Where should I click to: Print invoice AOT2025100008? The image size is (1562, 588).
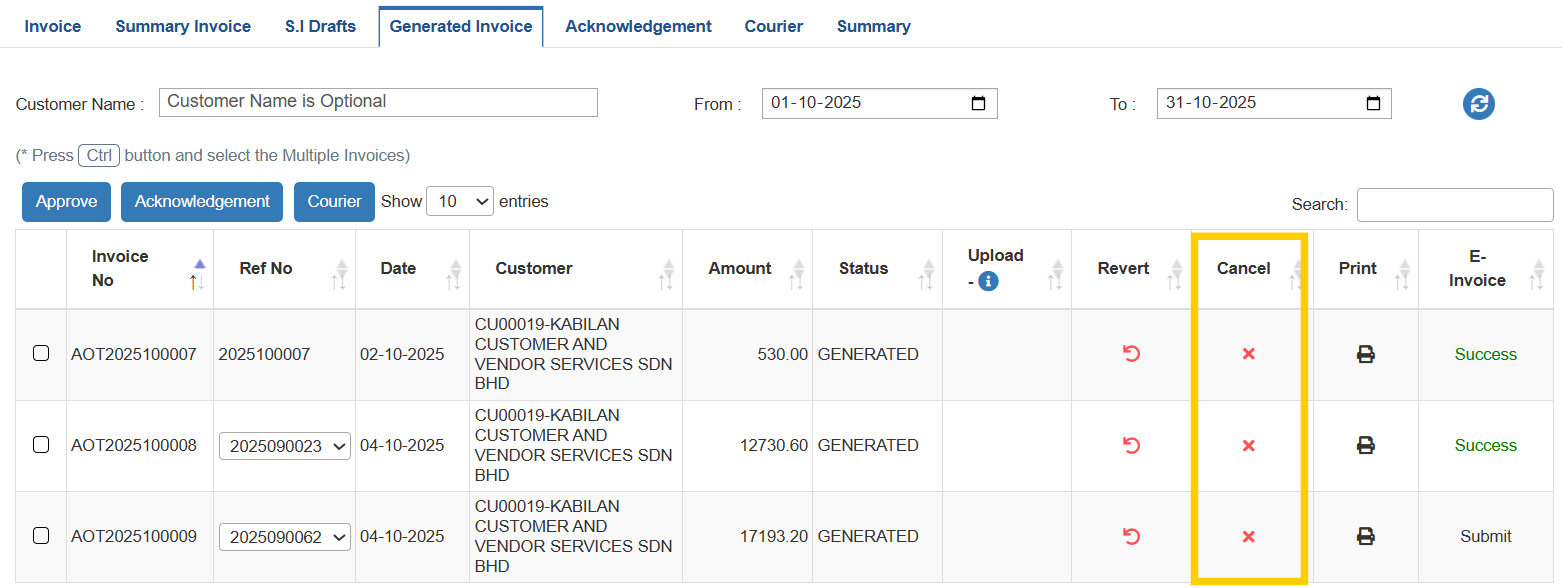1365,445
